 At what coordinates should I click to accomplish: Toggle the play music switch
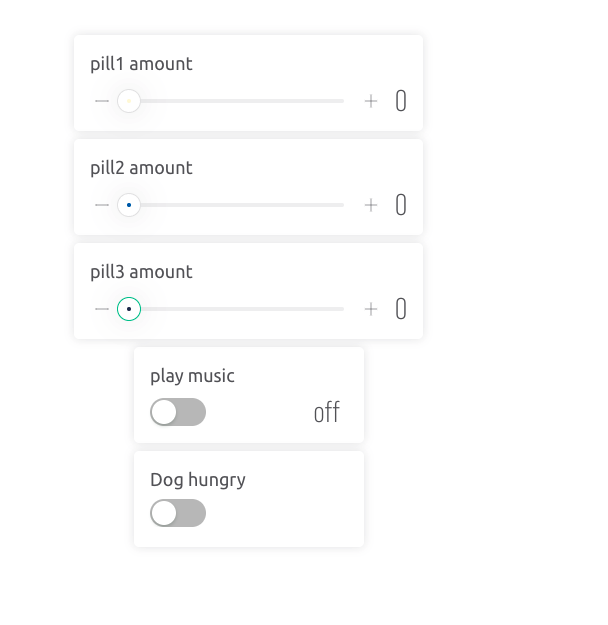pos(178,412)
